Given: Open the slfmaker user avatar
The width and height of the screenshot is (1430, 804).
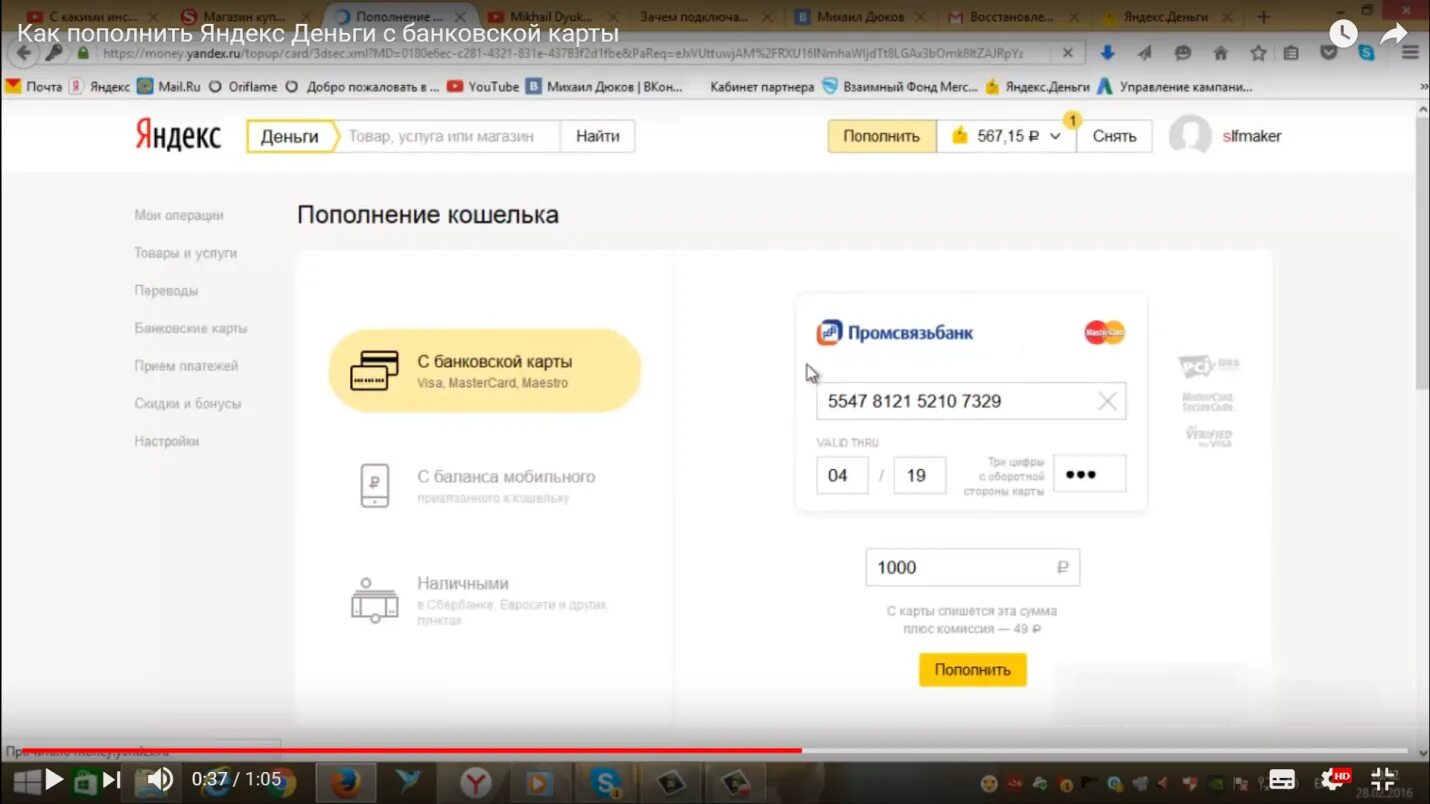Looking at the screenshot, I should (1190, 135).
